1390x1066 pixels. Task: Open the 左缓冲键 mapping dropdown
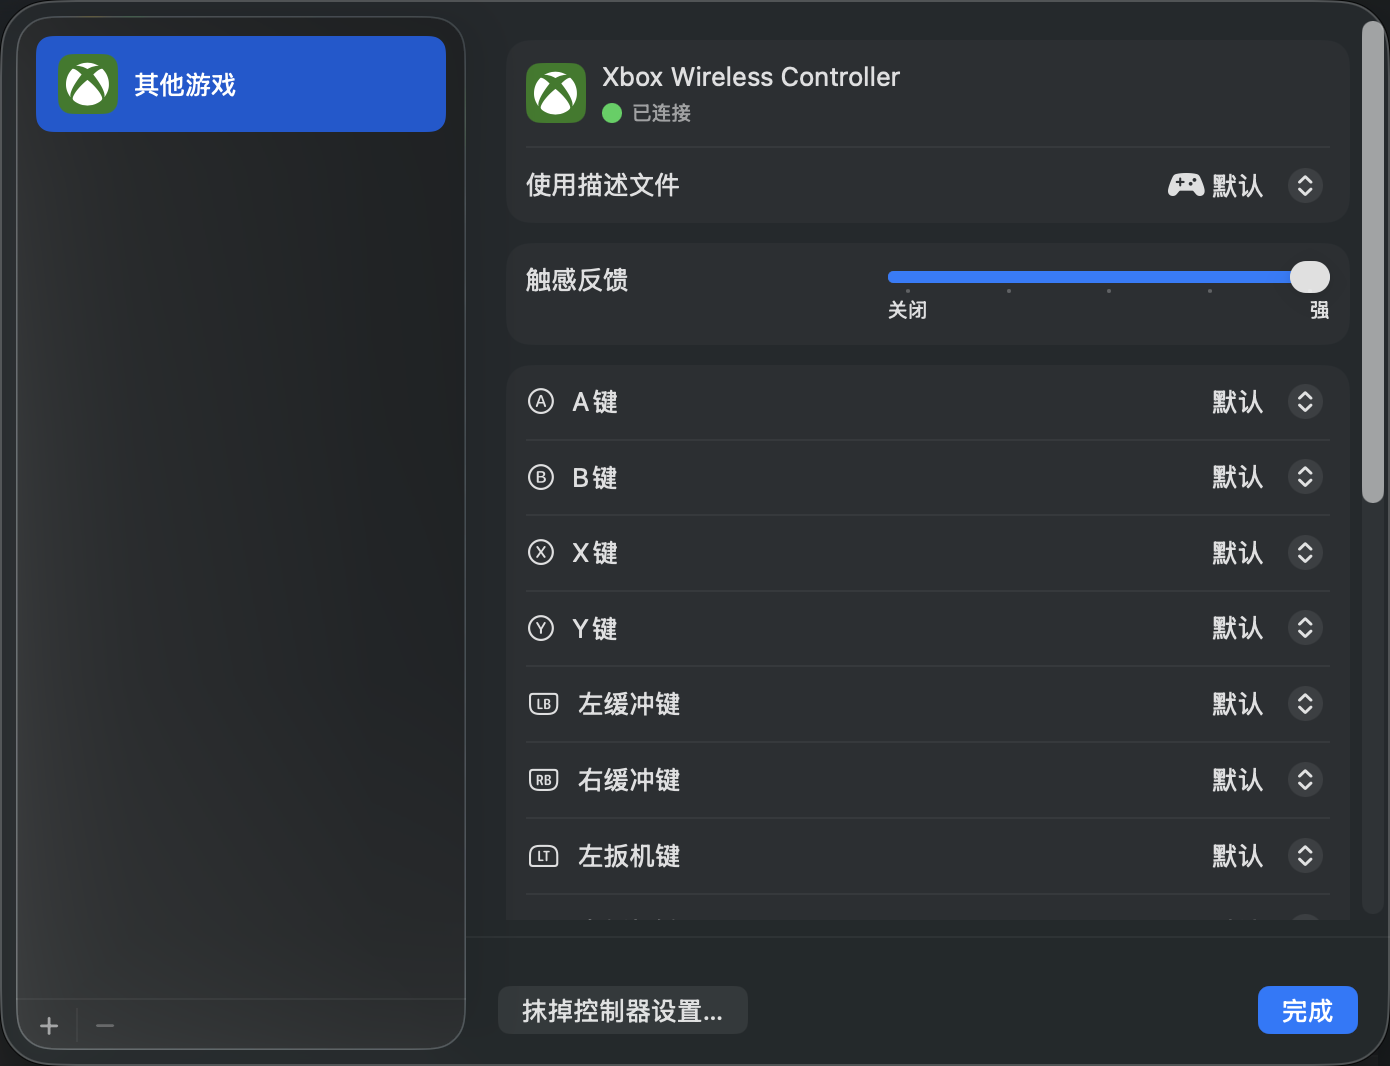point(1305,704)
